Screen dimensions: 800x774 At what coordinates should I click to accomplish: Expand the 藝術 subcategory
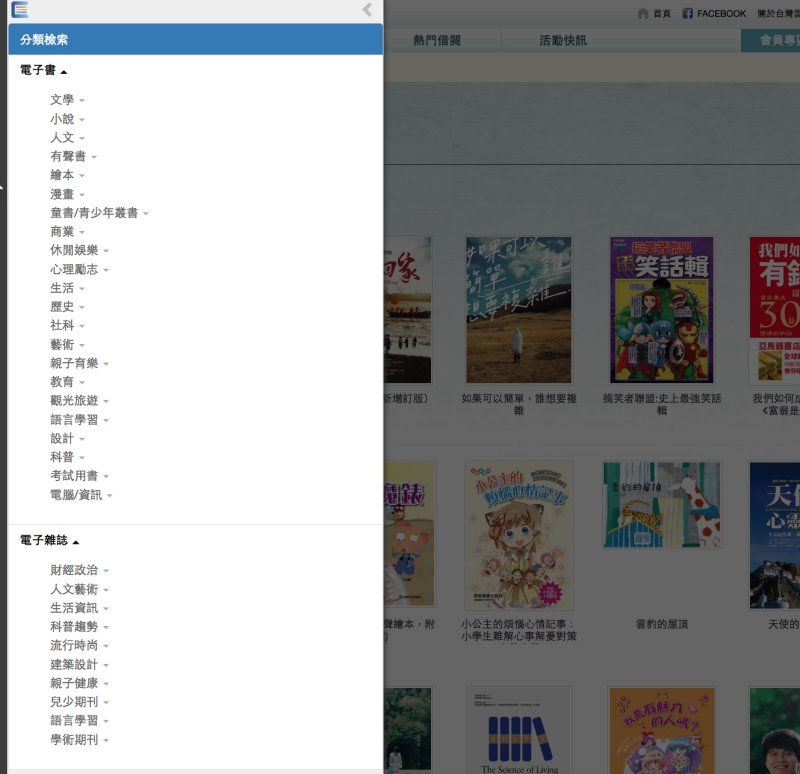click(67, 345)
